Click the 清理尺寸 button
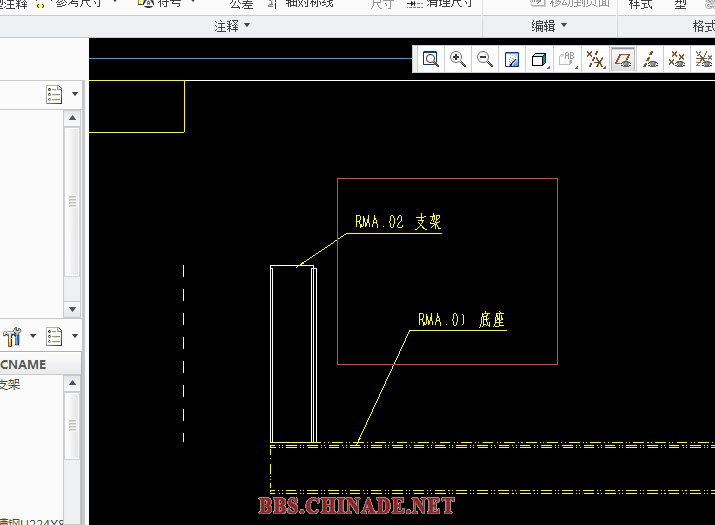 click(440, 4)
